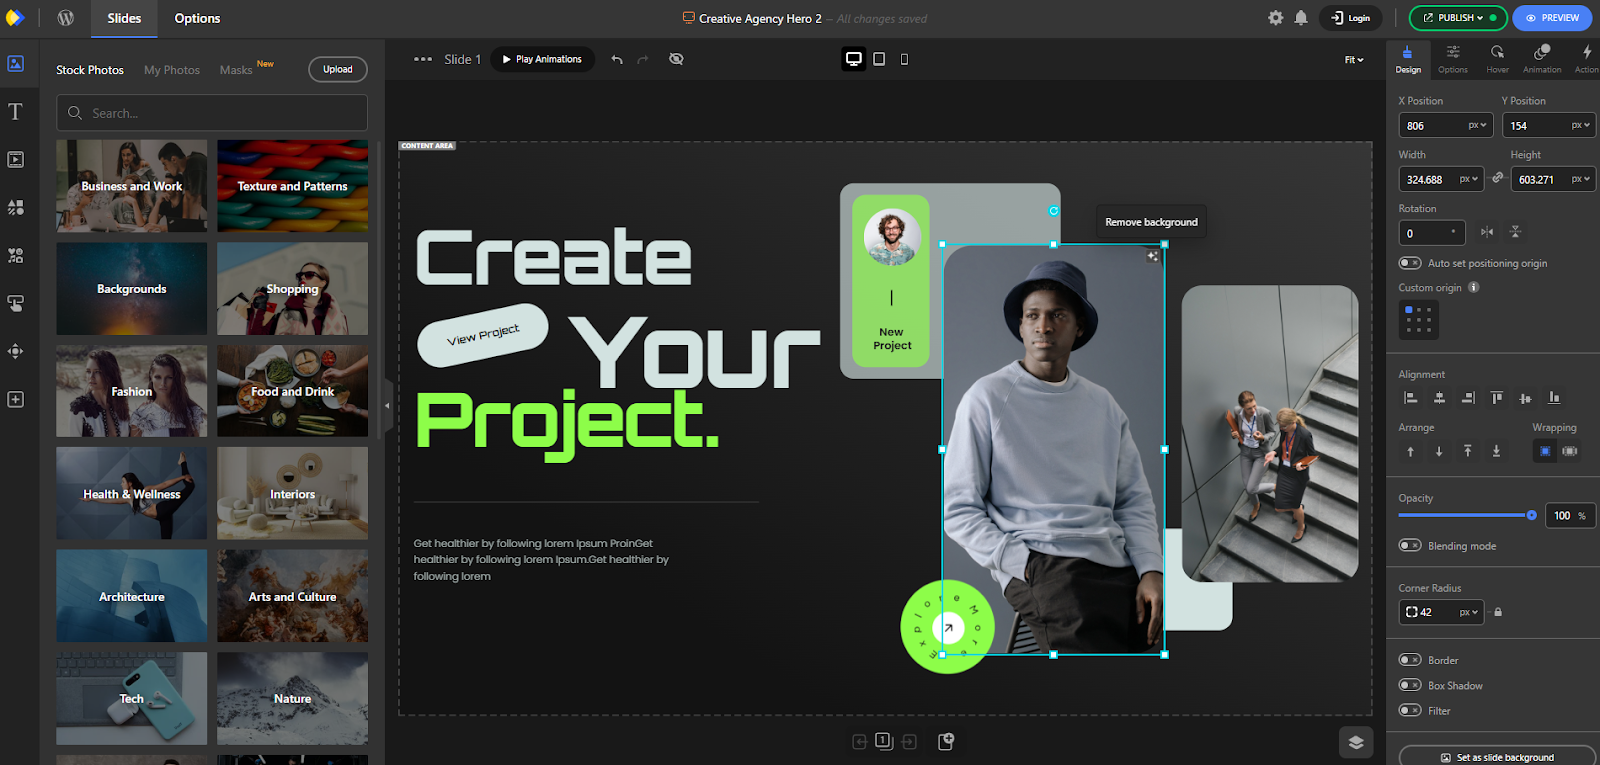Select the Text tool in left sidebar
Viewport: 1600px width, 765px height.
coord(15,112)
